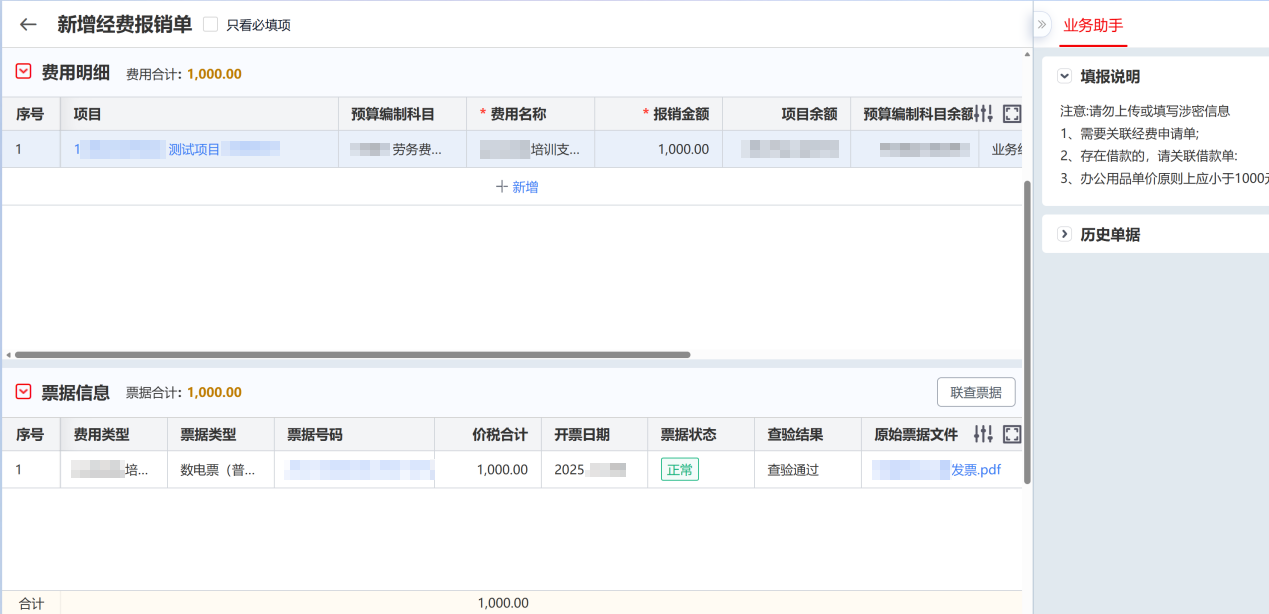Expand 费用明细 table to fullscreen

(1011, 114)
